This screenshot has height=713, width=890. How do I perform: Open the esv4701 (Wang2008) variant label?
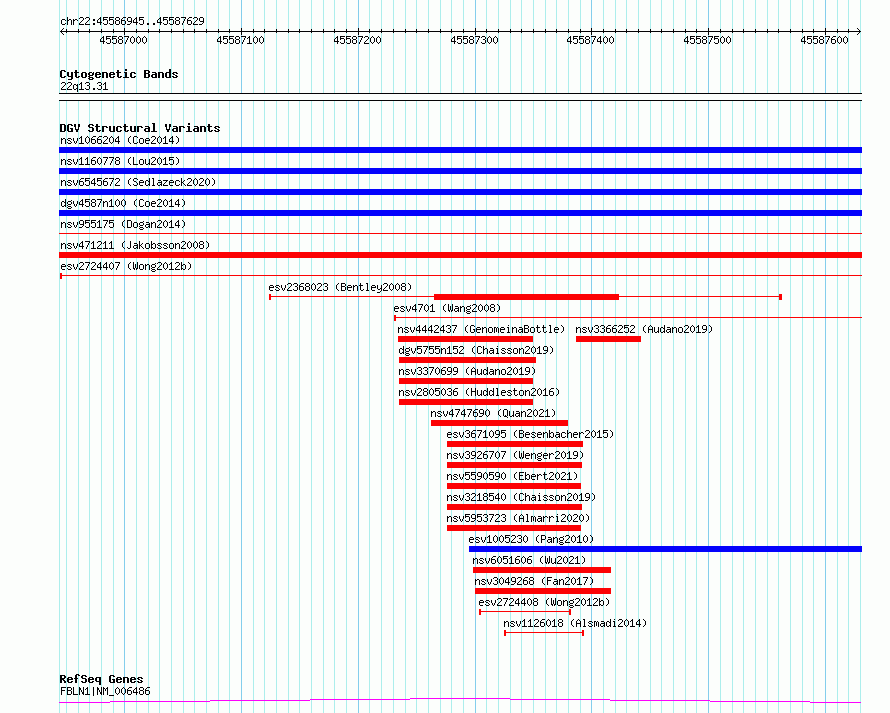click(x=447, y=308)
